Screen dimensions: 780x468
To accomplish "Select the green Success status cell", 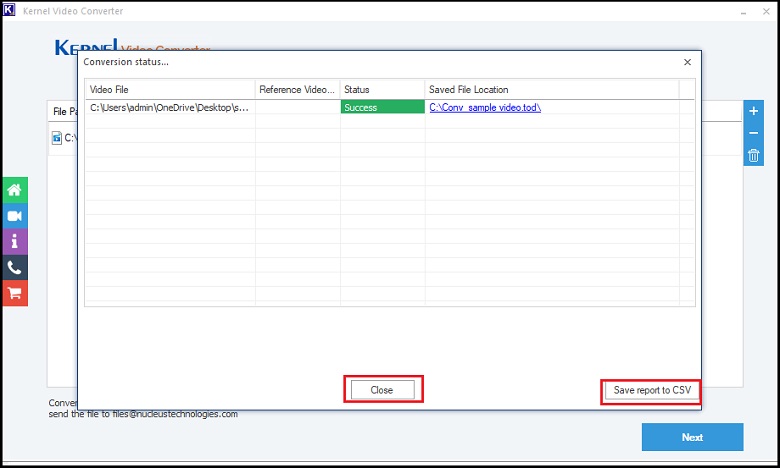I will (383, 107).
